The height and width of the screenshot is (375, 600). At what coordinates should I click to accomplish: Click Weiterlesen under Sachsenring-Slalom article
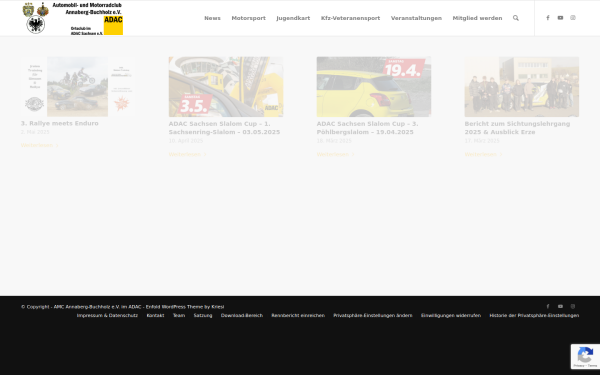click(x=188, y=154)
